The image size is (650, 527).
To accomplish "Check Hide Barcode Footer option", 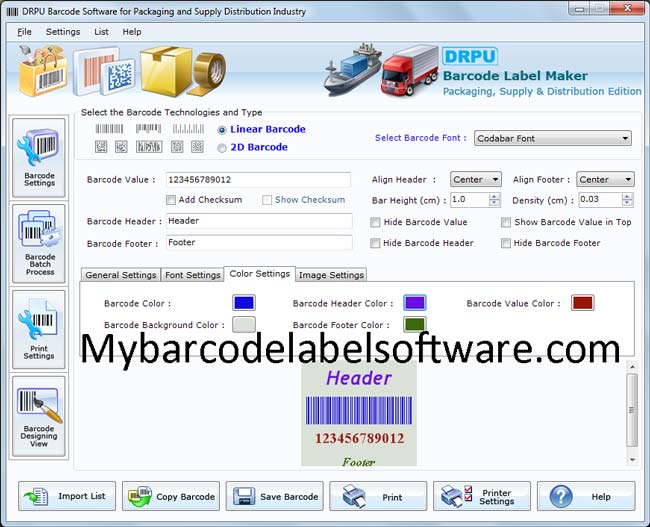I will (x=506, y=243).
